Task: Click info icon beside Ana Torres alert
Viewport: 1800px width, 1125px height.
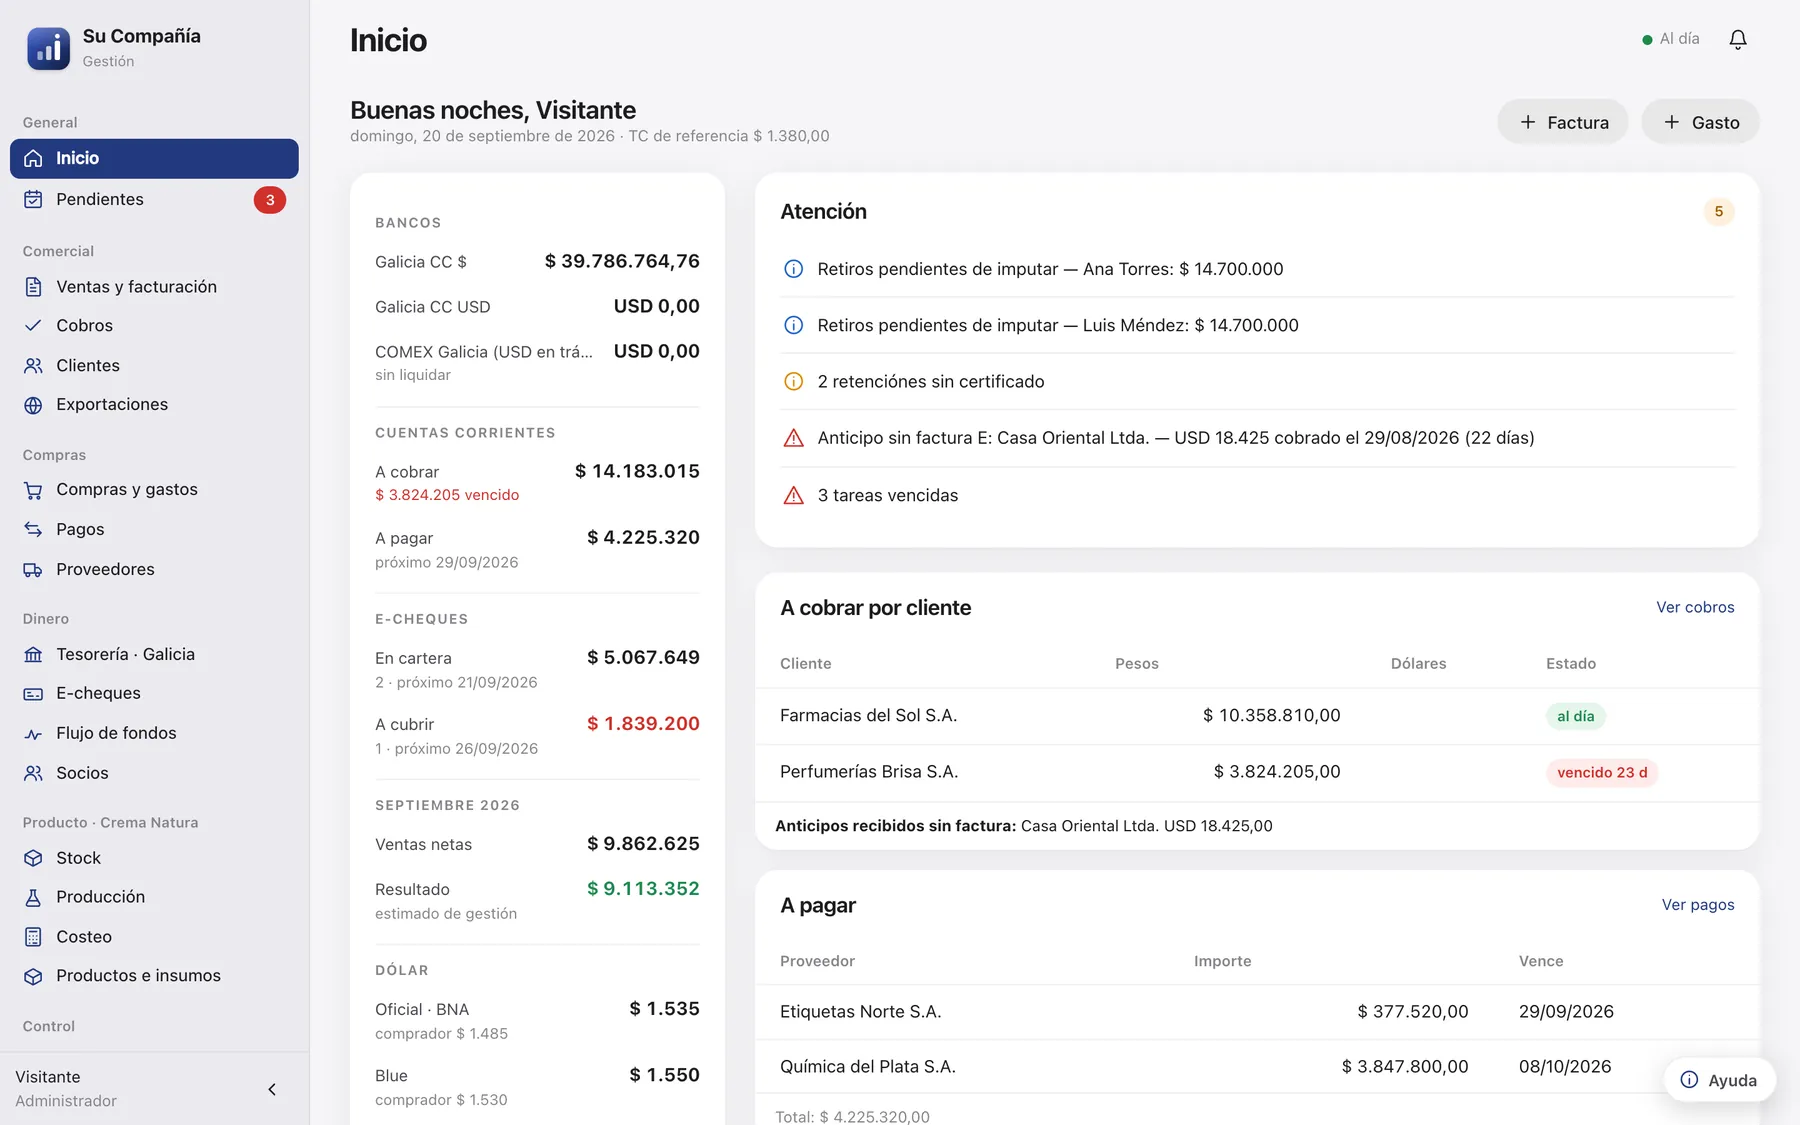Action: point(793,269)
